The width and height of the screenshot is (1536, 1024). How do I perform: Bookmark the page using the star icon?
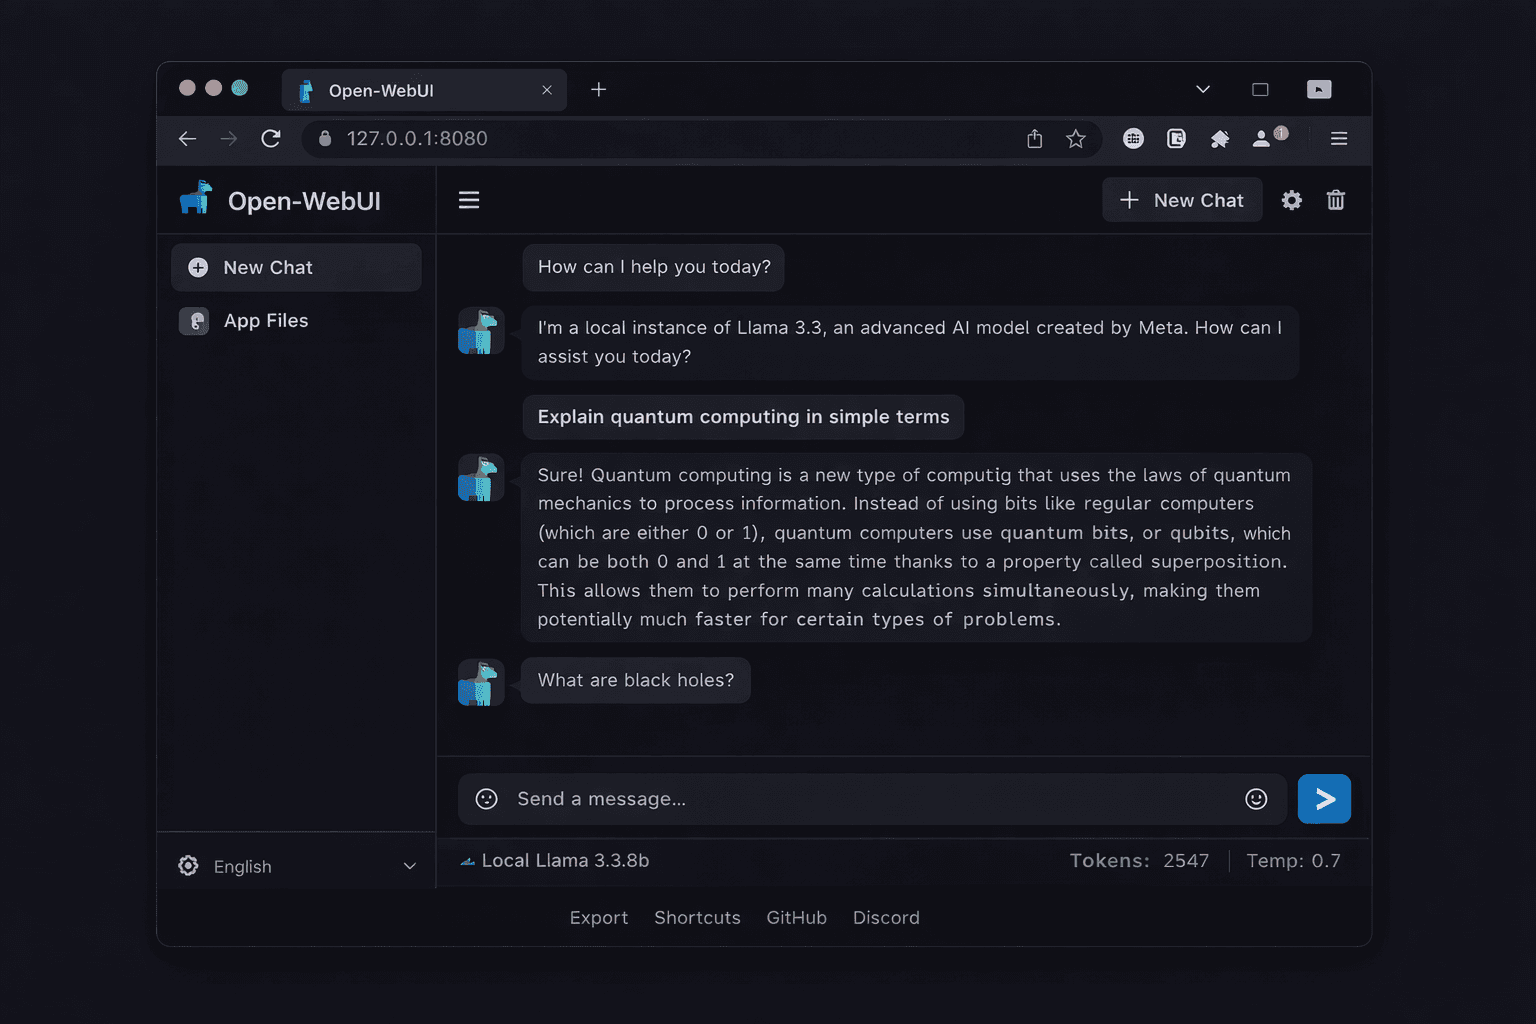1076,139
